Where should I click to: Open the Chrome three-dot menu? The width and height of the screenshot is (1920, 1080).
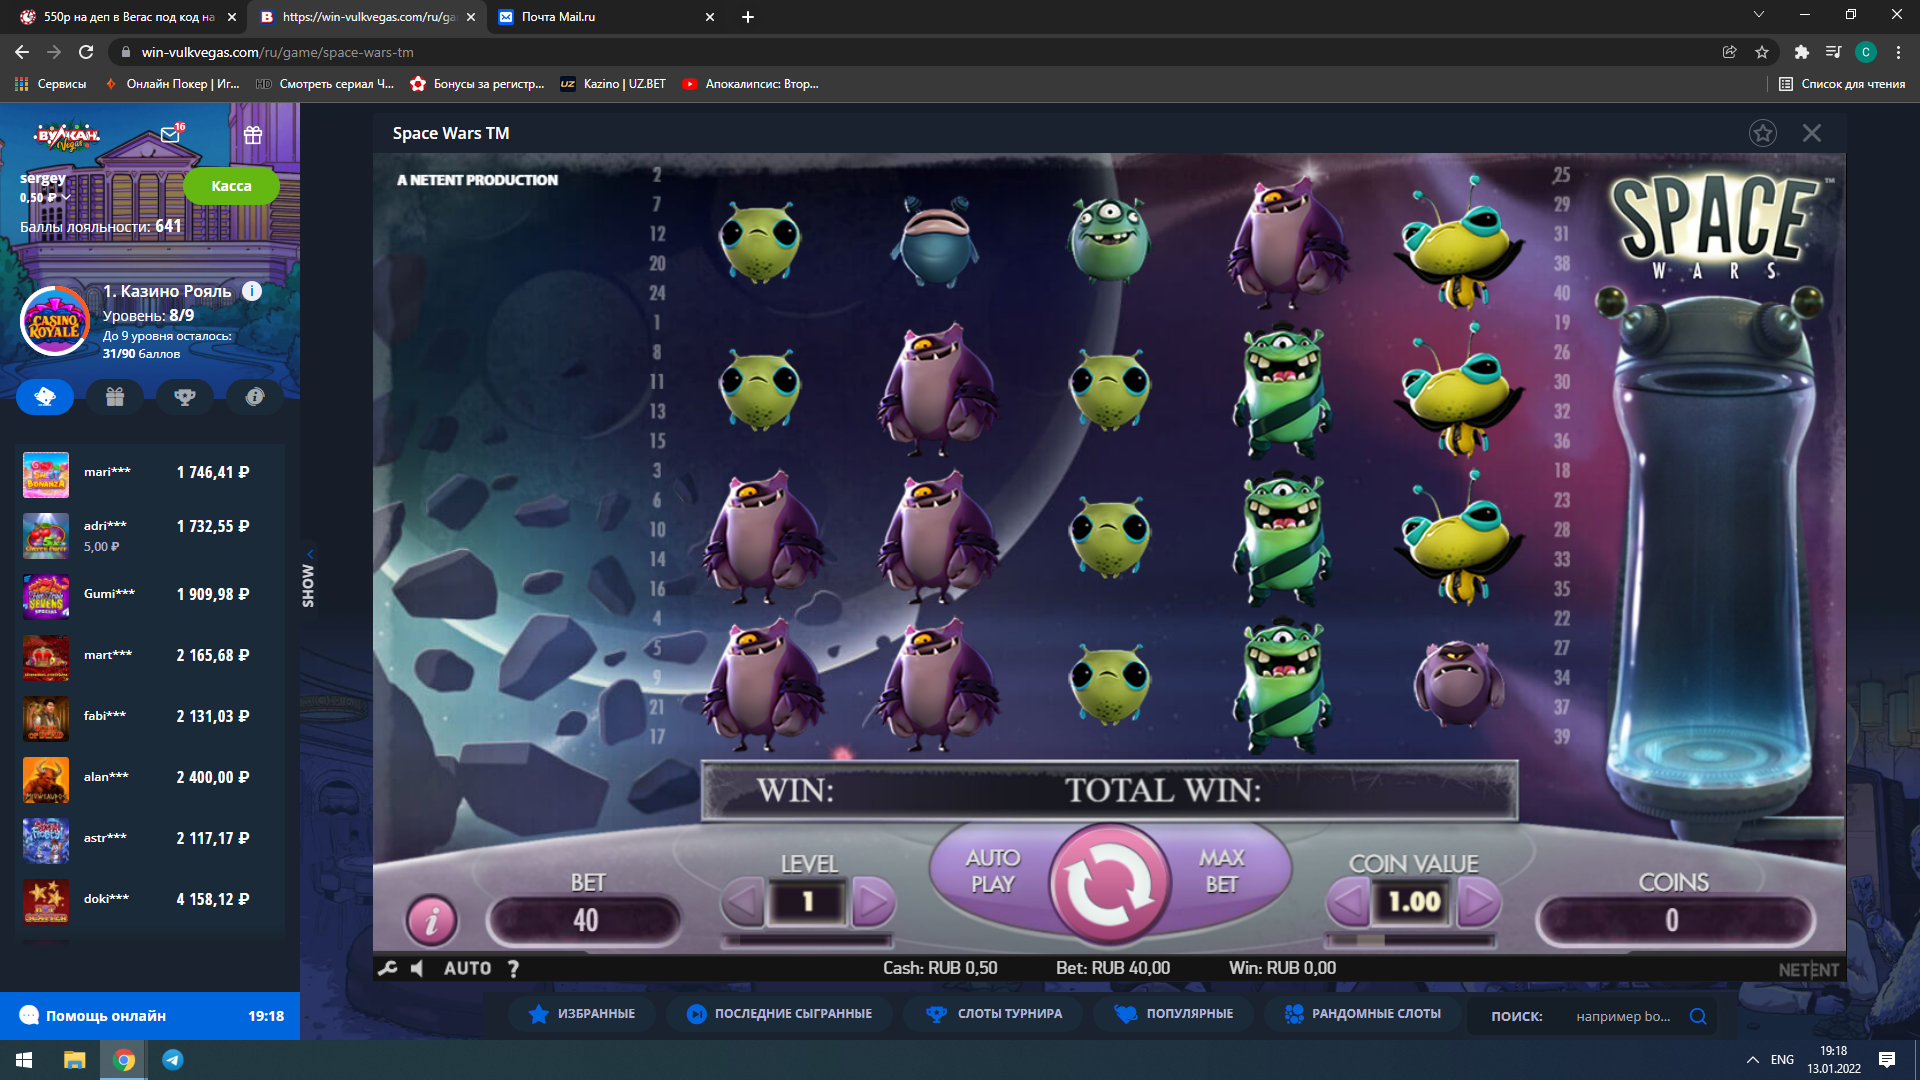tap(1898, 52)
